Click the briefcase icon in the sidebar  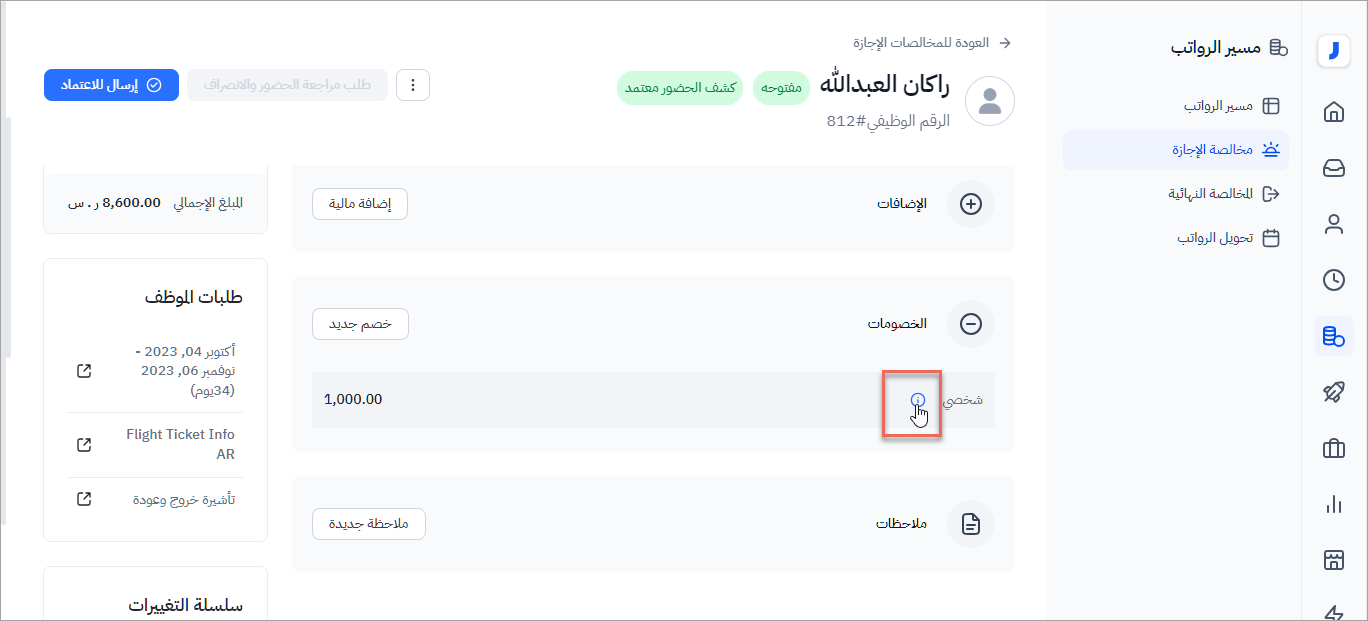(x=1333, y=449)
